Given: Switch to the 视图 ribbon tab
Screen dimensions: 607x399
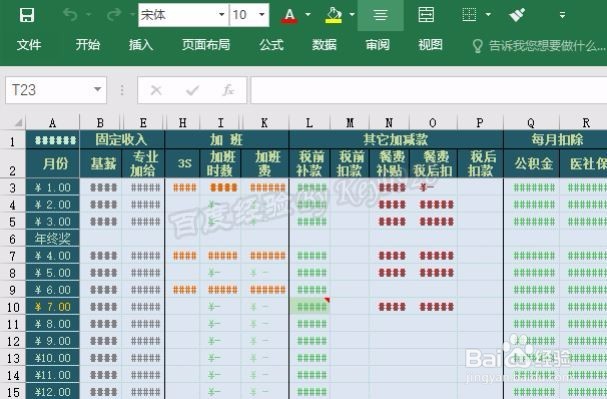Looking at the screenshot, I should pyautogui.click(x=430, y=45).
